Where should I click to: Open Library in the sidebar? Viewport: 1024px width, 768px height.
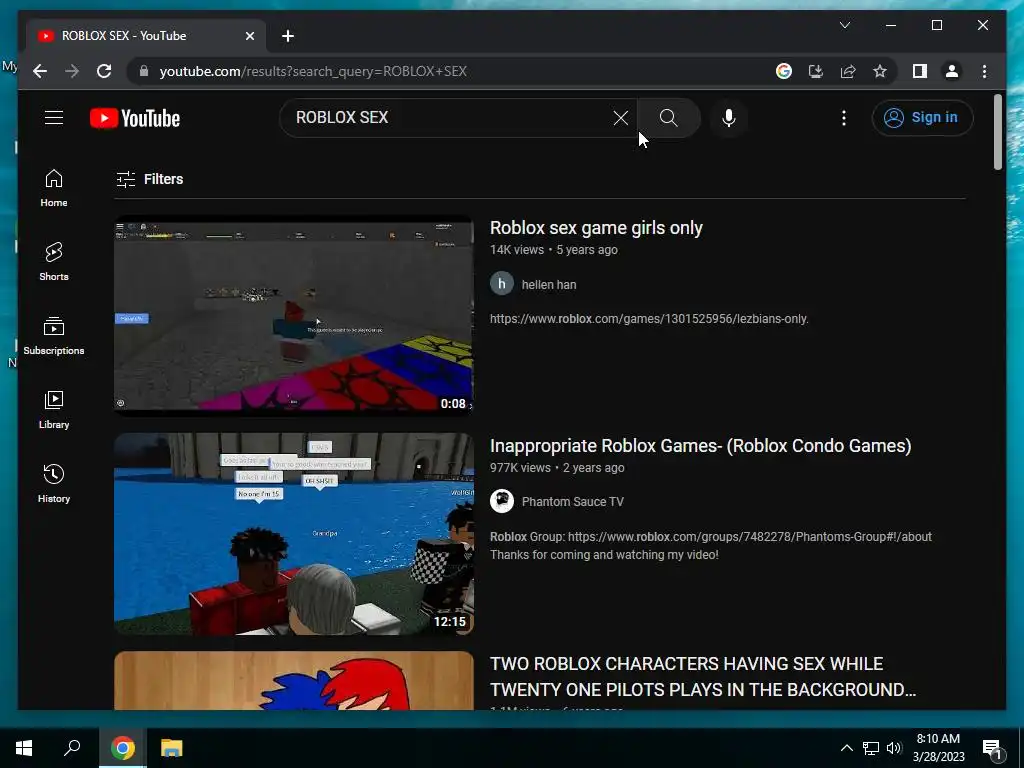(54, 409)
